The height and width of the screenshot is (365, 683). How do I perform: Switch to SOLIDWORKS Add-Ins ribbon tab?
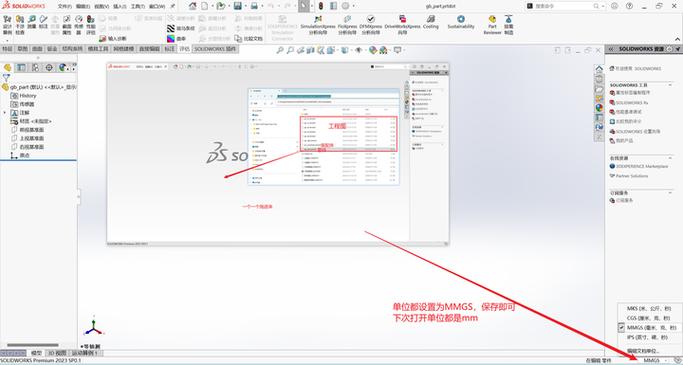[x=215, y=49]
